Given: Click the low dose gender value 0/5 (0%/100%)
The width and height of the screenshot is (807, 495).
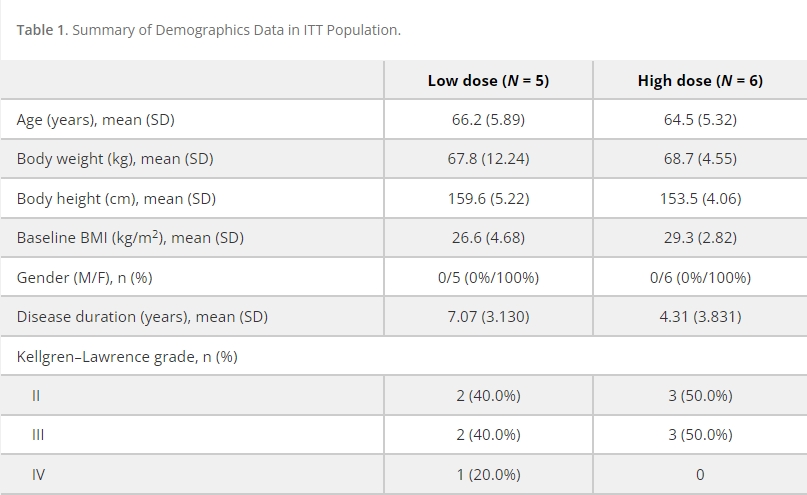Looking at the screenshot, I should [488, 277].
